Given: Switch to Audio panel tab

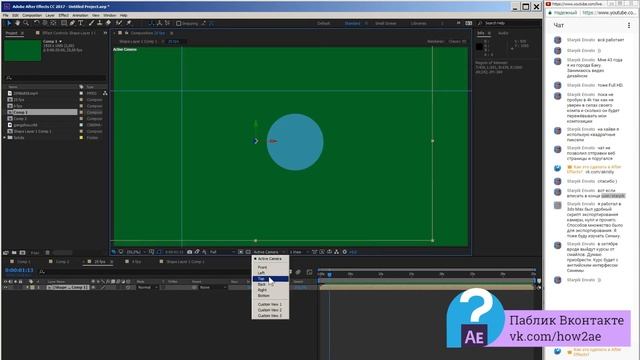Looking at the screenshot, I should click(x=503, y=33).
